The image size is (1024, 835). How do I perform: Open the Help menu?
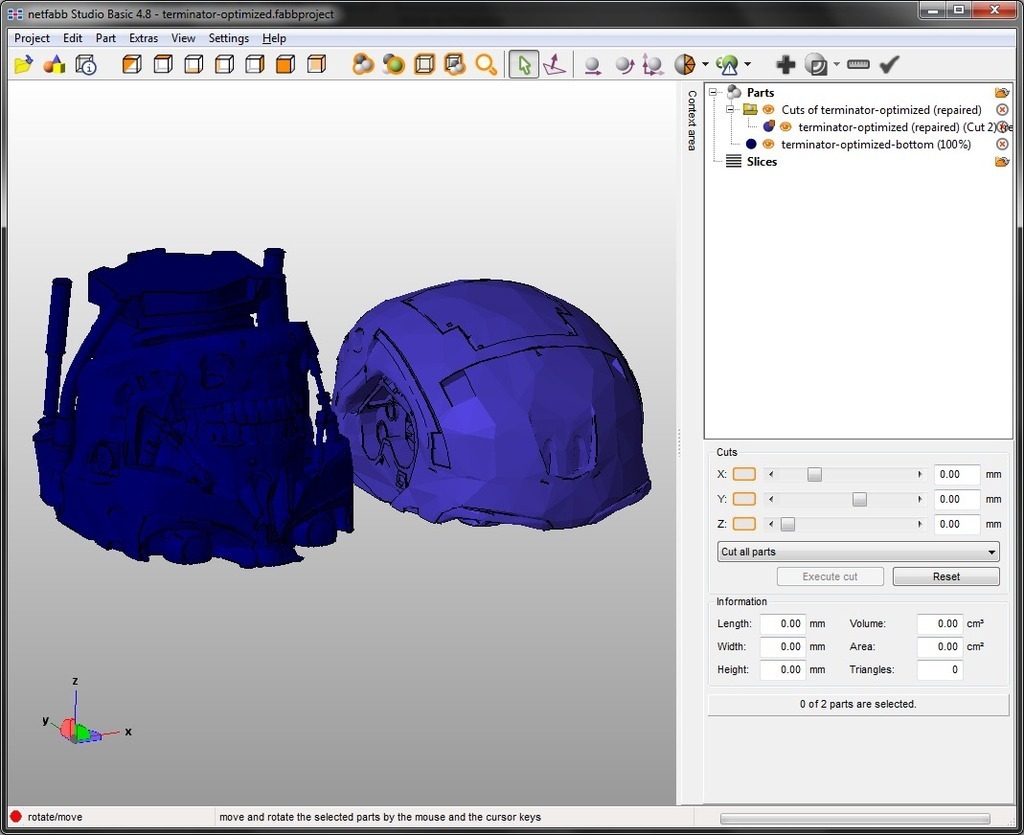coord(274,38)
